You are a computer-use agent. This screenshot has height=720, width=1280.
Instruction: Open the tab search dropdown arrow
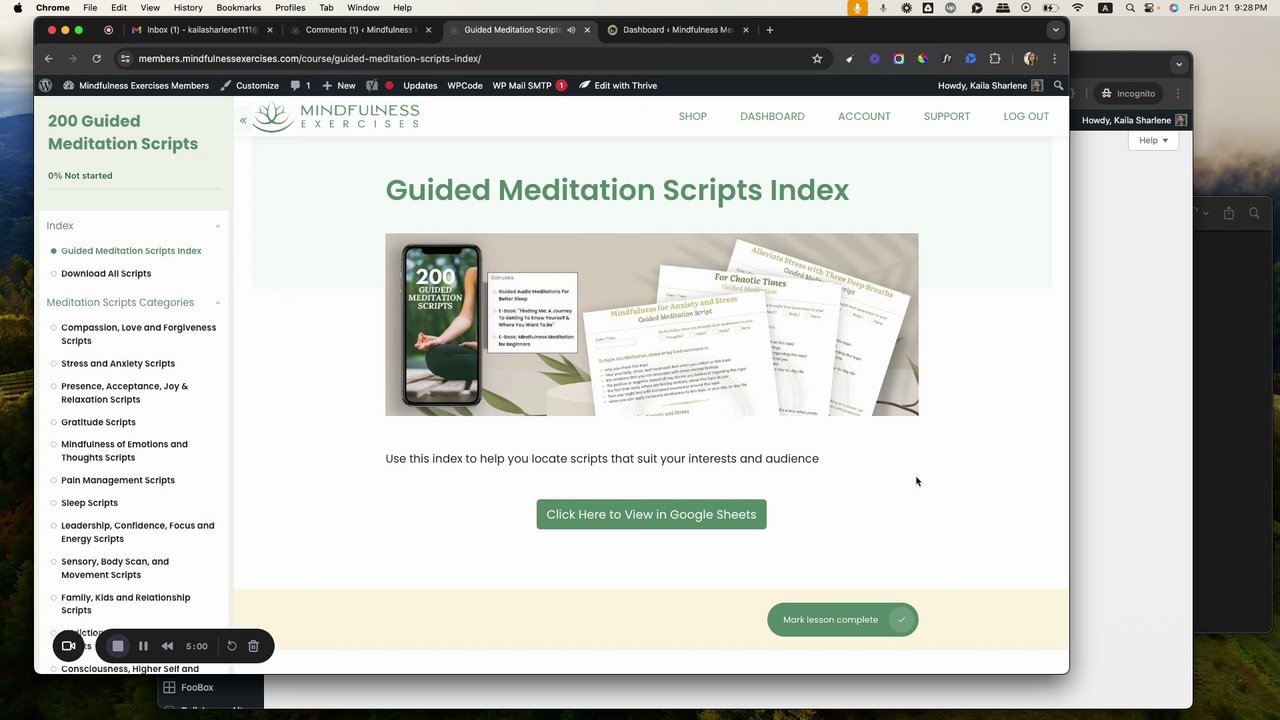click(x=1055, y=30)
